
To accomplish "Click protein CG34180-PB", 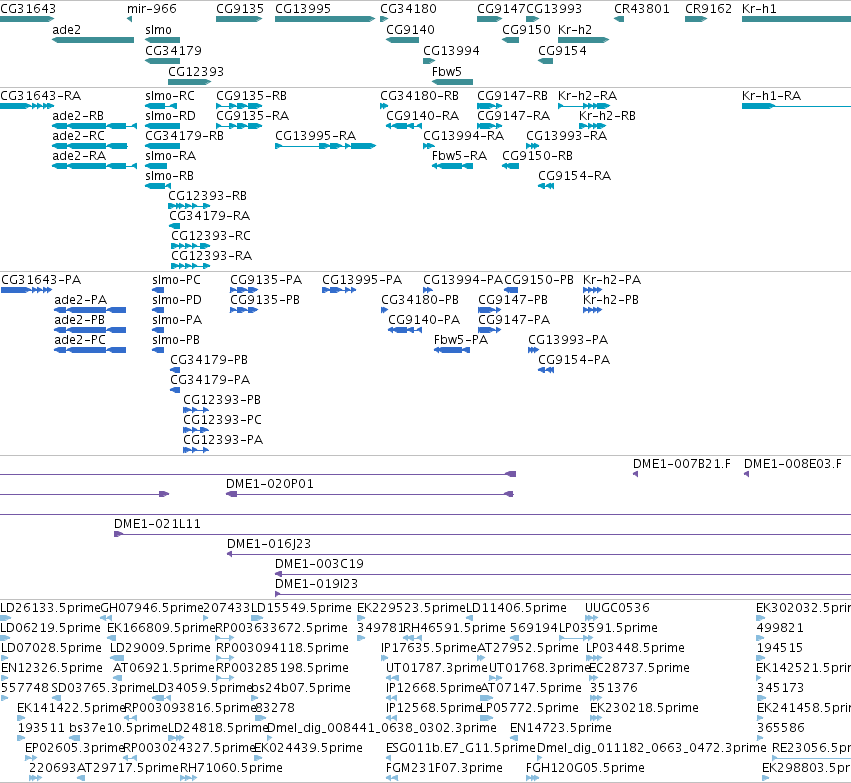I will (x=384, y=310).
